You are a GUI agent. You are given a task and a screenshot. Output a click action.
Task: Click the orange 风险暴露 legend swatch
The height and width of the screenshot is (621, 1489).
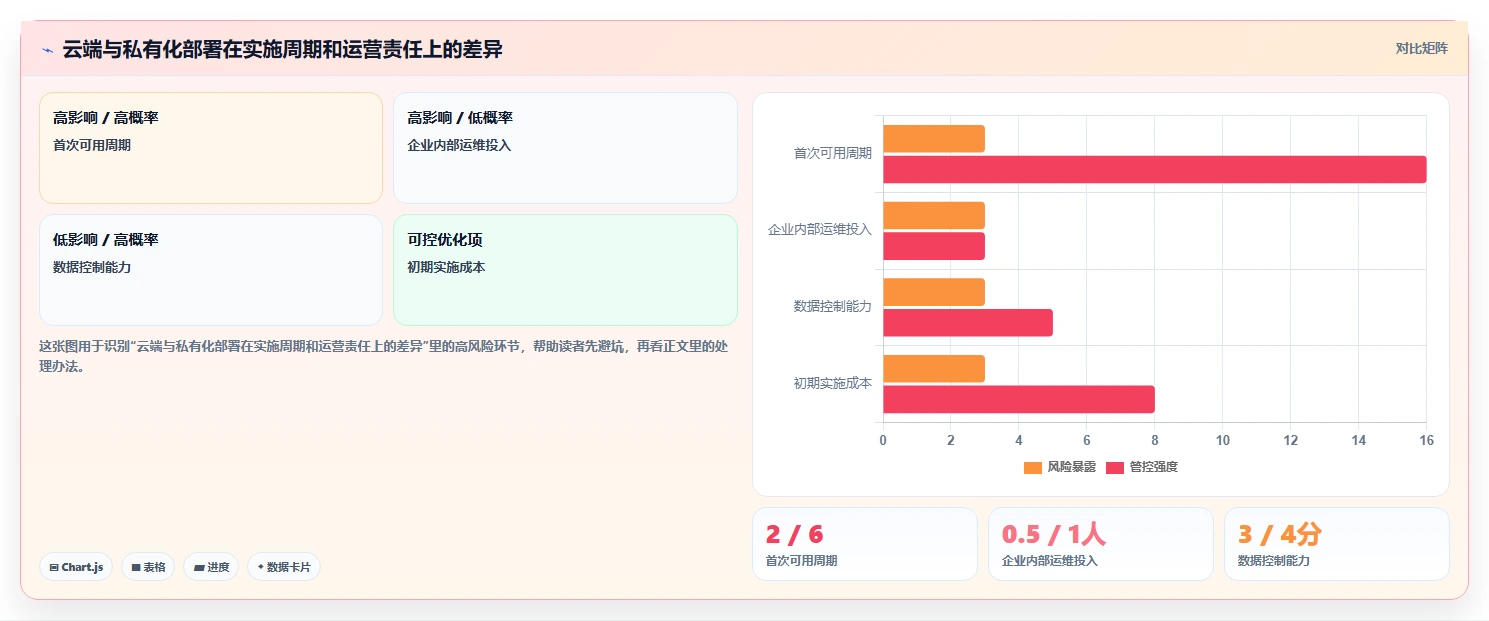click(1033, 467)
